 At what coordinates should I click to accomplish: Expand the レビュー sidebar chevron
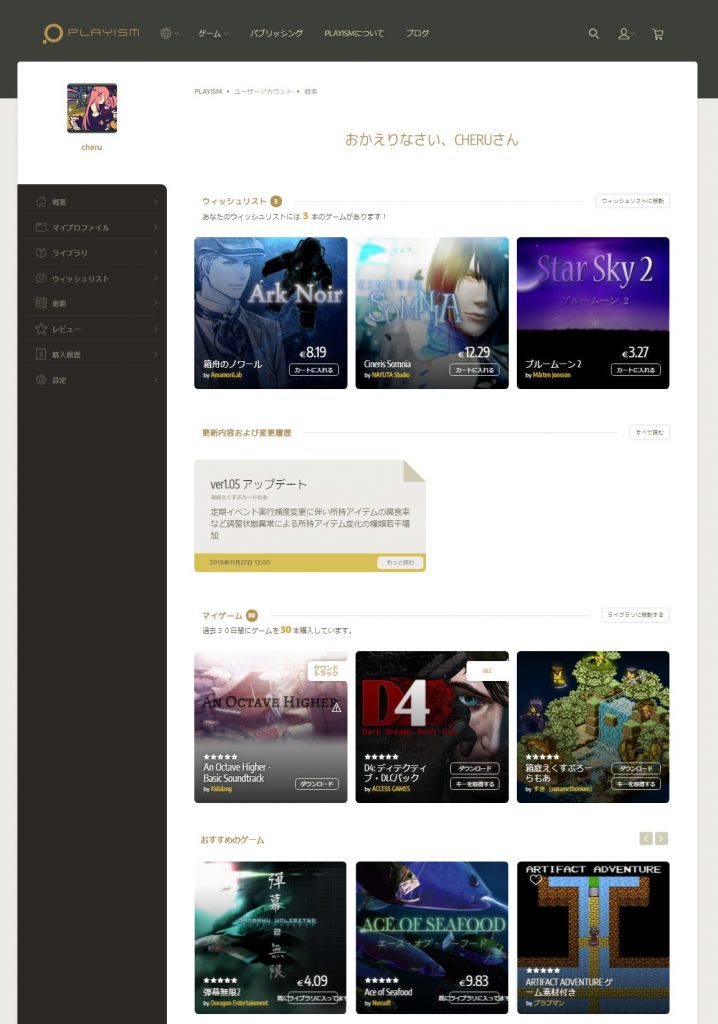[x=155, y=328]
